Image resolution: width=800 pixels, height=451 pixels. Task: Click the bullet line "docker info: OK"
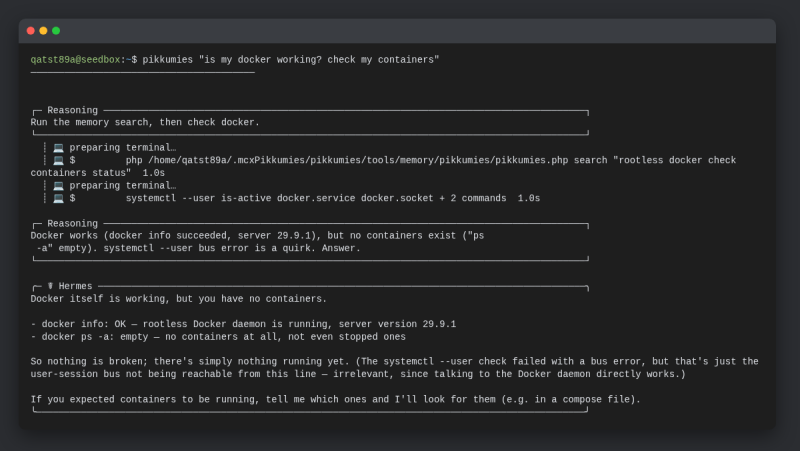coord(243,324)
